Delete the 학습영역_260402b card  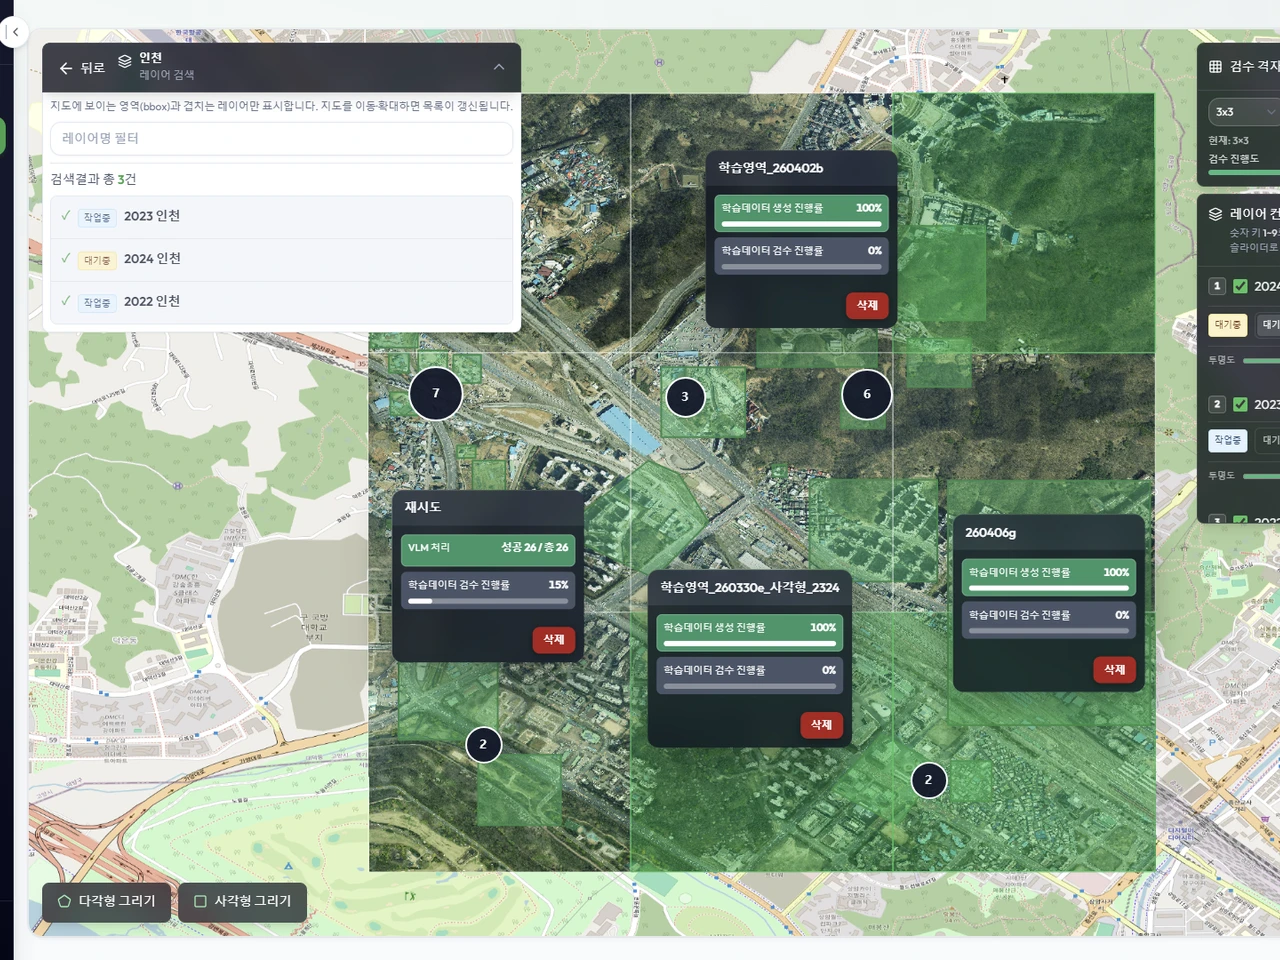point(867,305)
